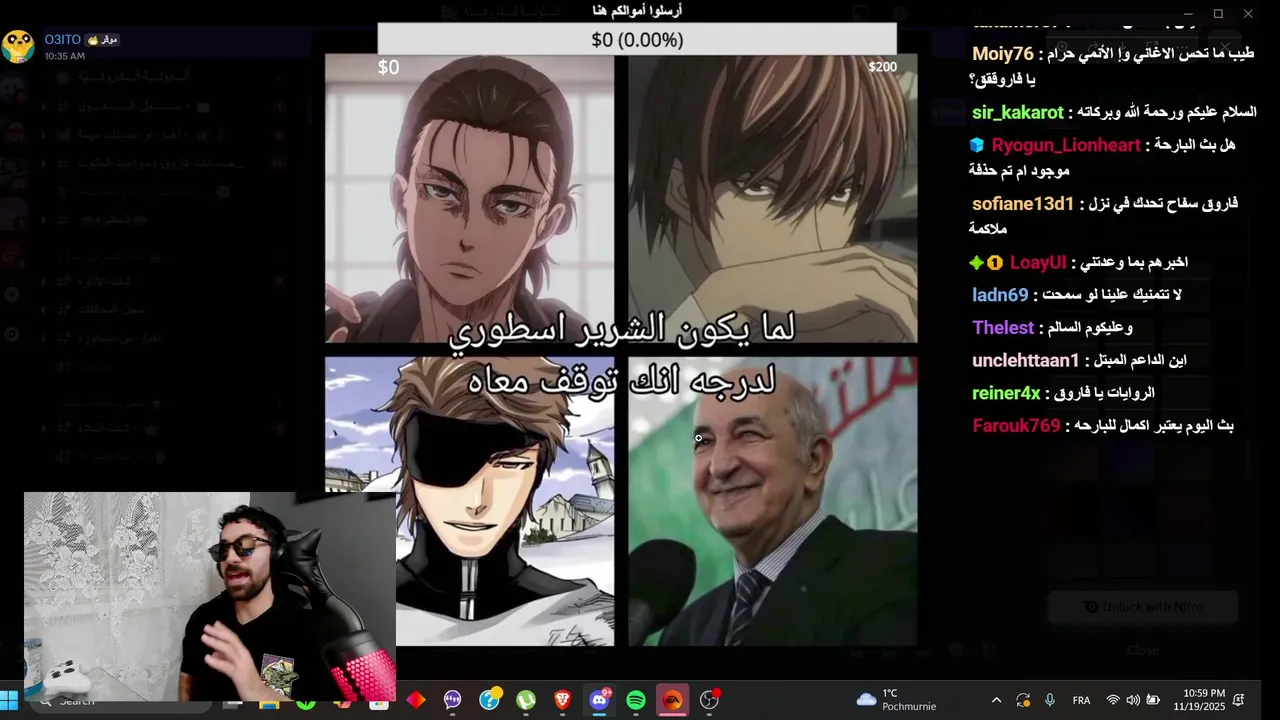Open the purple quote-bubble chat app icon

pyautogui.click(x=453, y=700)
